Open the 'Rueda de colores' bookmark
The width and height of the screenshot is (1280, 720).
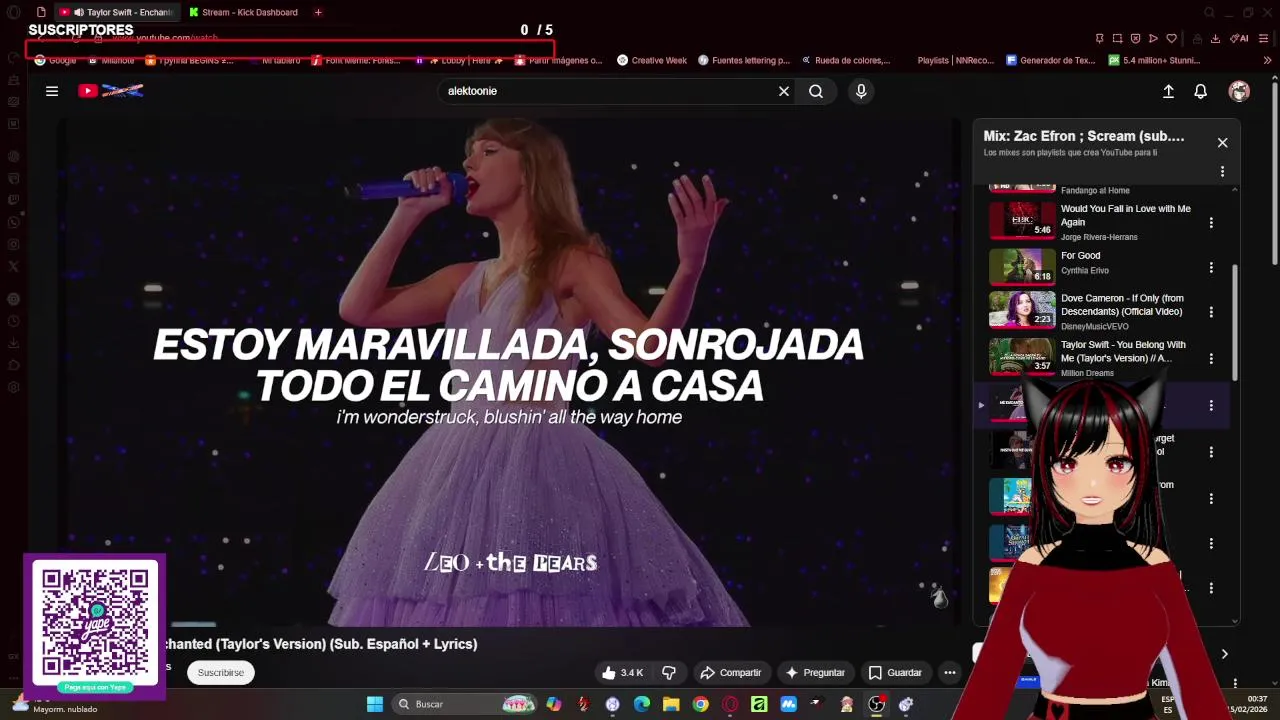(846, 60)
